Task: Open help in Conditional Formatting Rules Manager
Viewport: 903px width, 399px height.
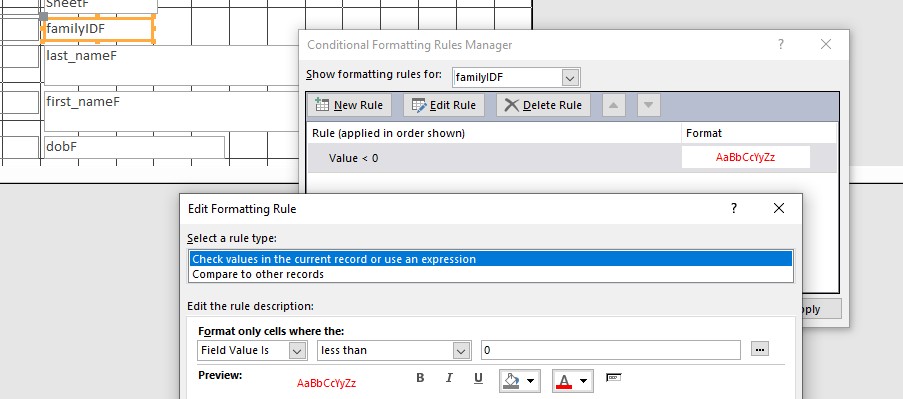Action: point(780,44)
